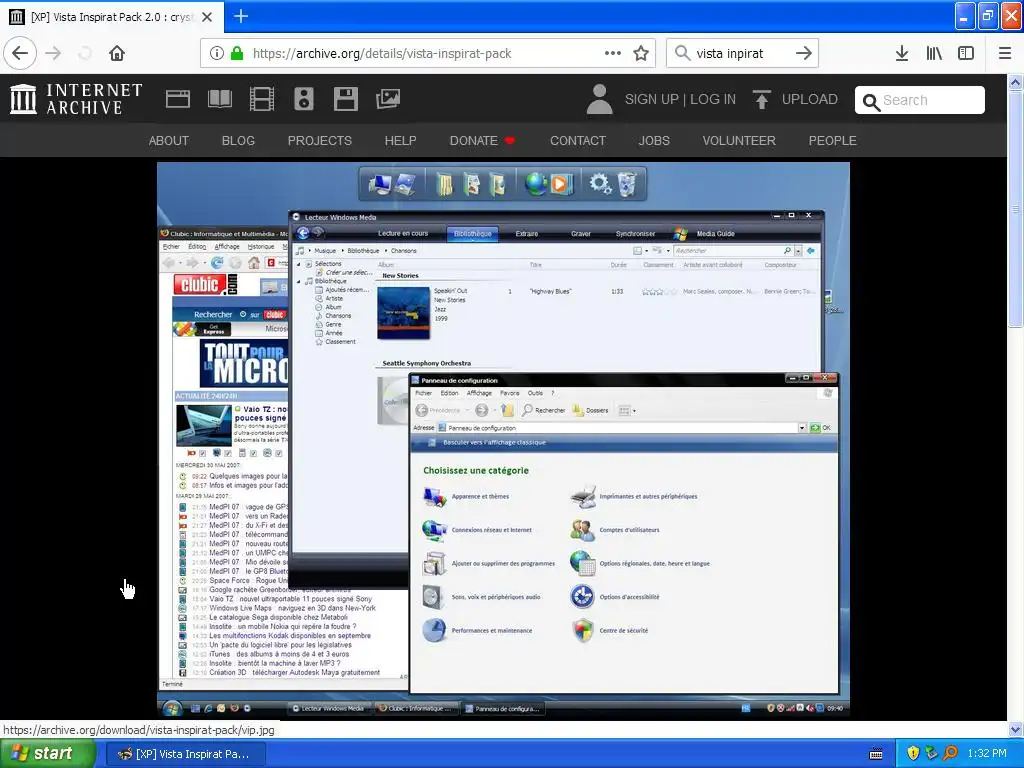
Task: Go back to the previous page
Action: pos(20,54)
